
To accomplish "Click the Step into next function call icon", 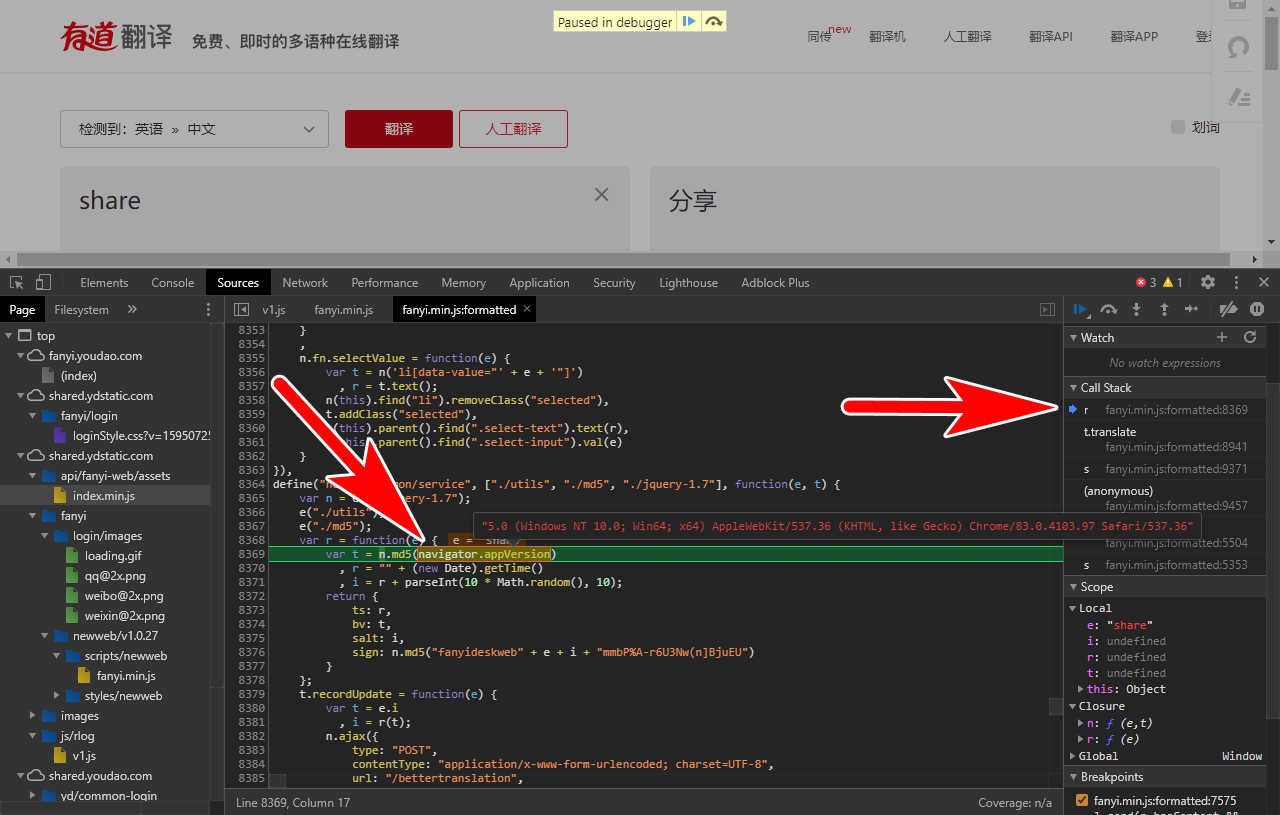I will pyautogui.click(x=1136, y=309).
